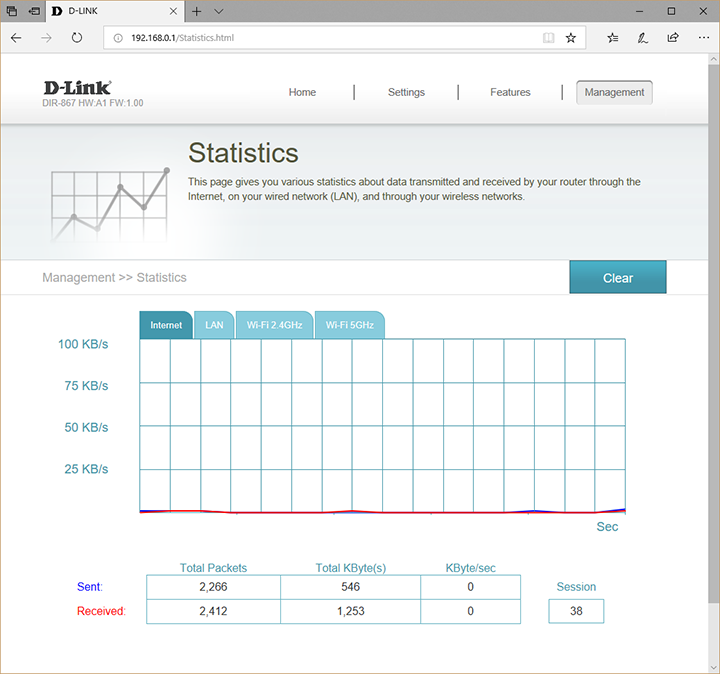Viewport: 720px width, 674px height.
Task: Open the Settings menu
Action: 406,92
